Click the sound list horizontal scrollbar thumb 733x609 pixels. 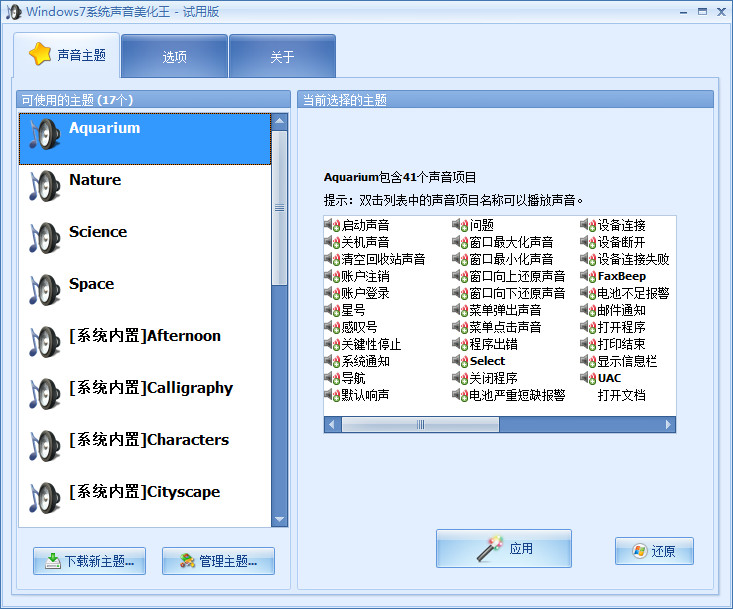point(420,424)
